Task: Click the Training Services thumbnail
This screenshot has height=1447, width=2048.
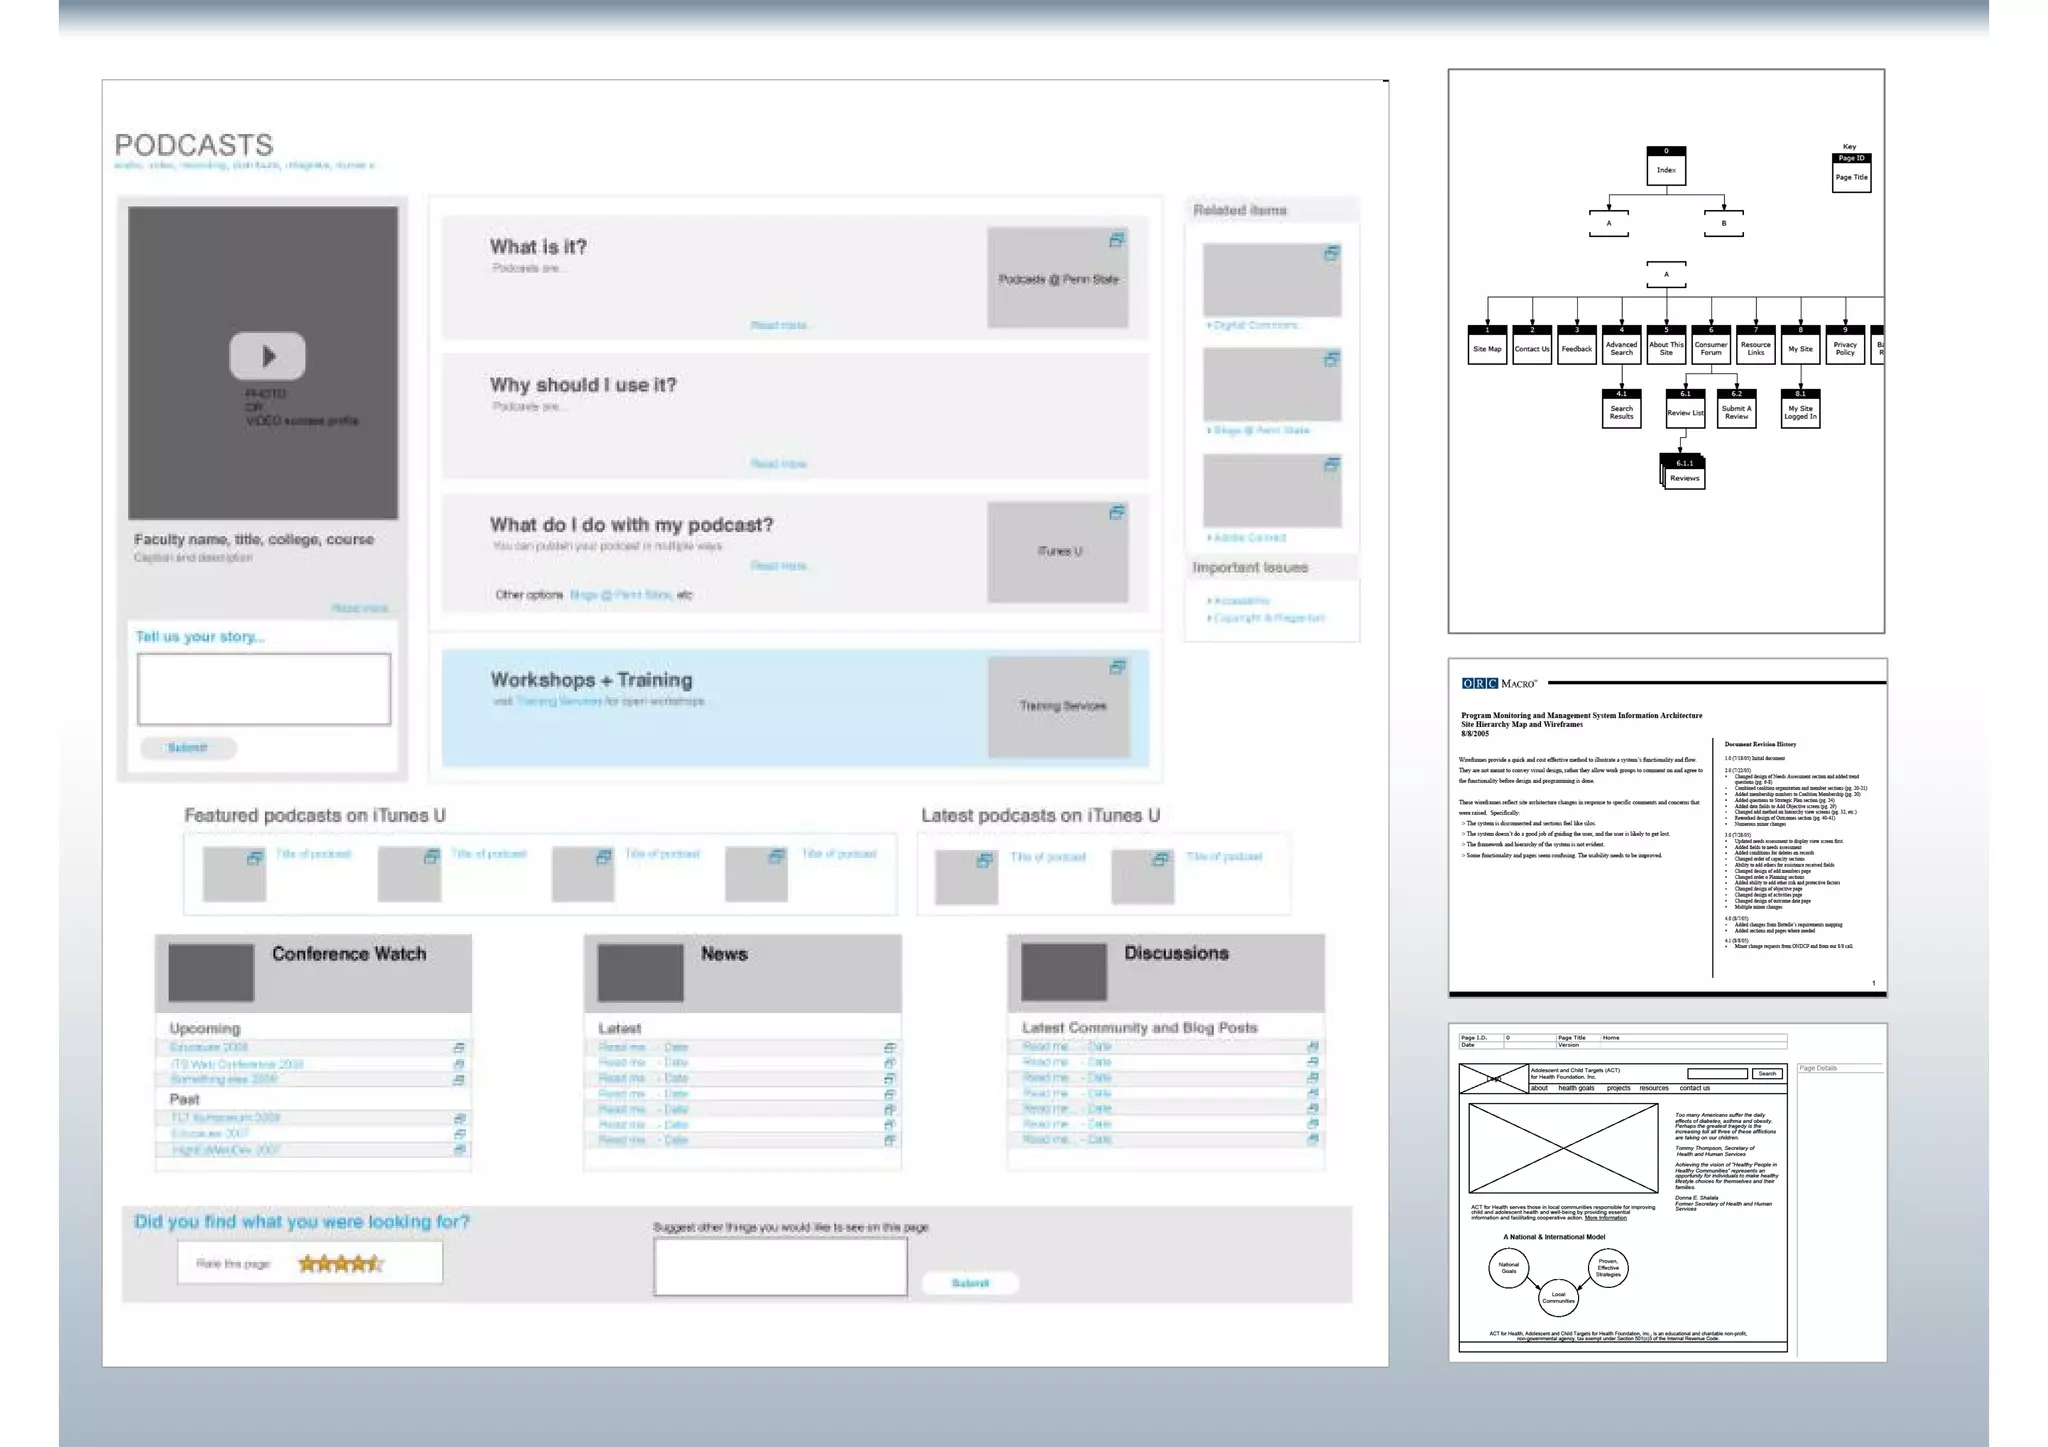Action: click(1059, 706)
